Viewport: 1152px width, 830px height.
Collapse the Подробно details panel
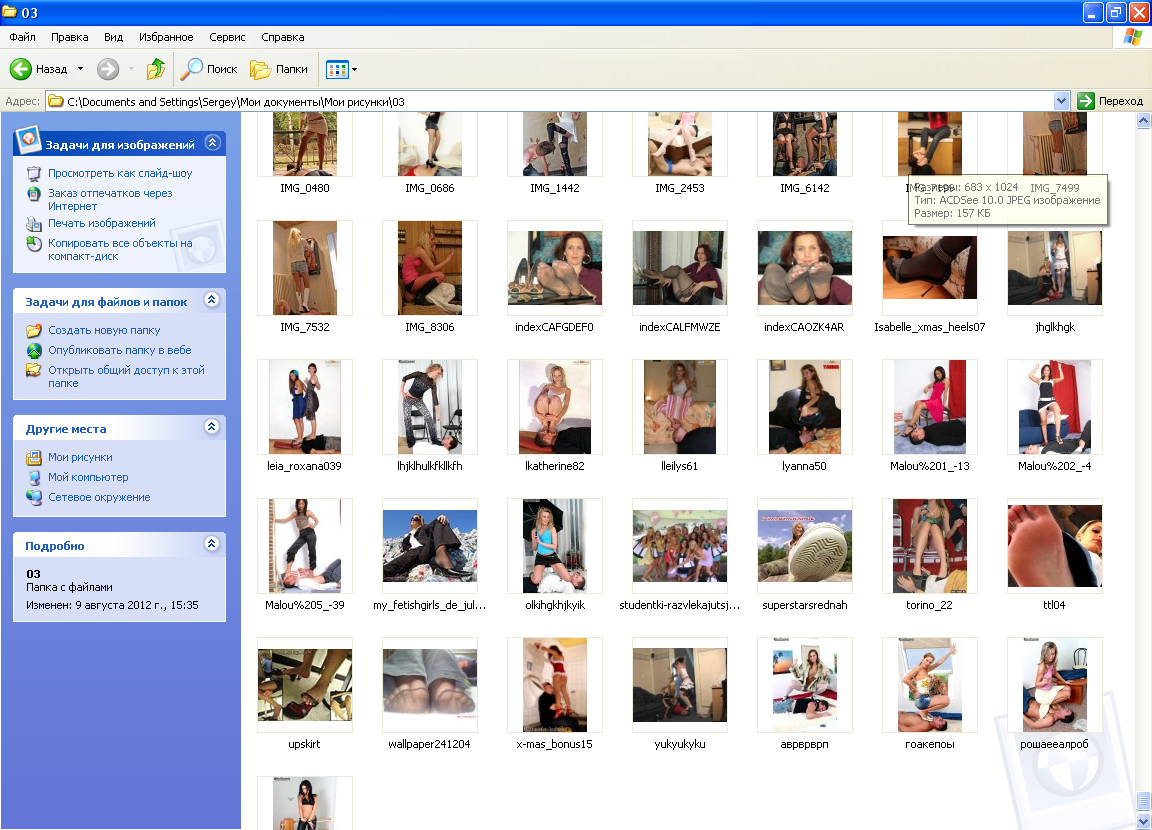[212, 544]
